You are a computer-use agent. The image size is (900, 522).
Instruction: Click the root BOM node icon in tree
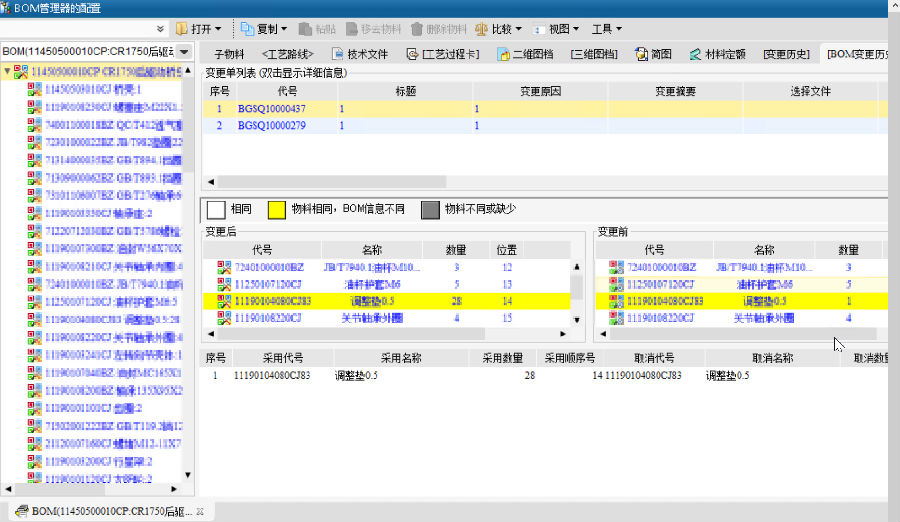click(x=21, y=72)
